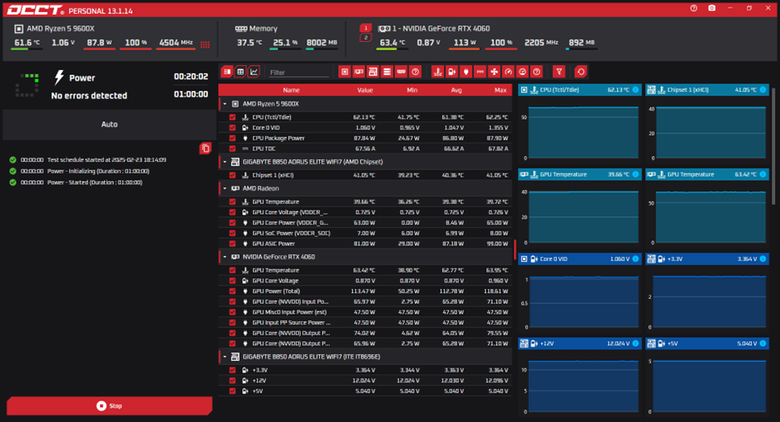Screen dimensions: 780x422
Task: Open the CPU core grid icon in header
Action: pos(205,44)
